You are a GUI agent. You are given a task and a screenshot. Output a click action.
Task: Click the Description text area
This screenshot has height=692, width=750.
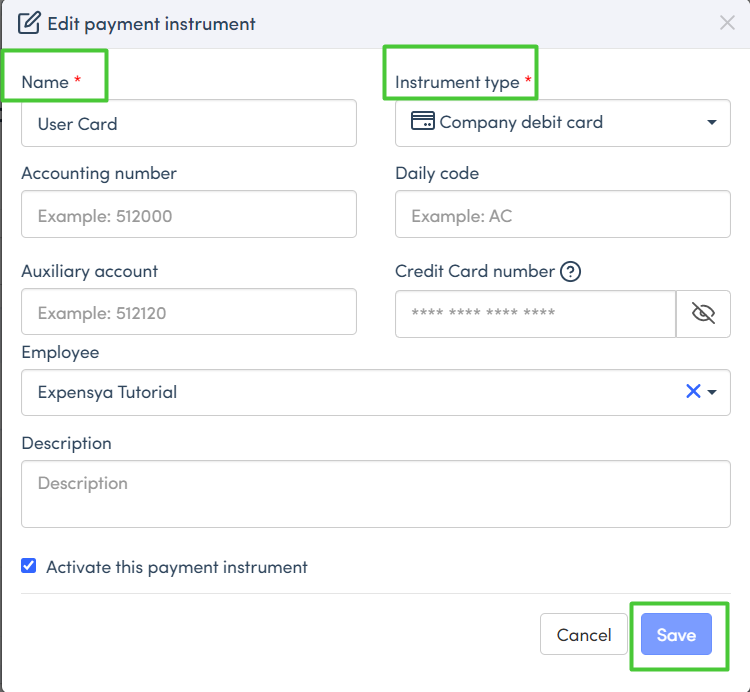(375, 494)
